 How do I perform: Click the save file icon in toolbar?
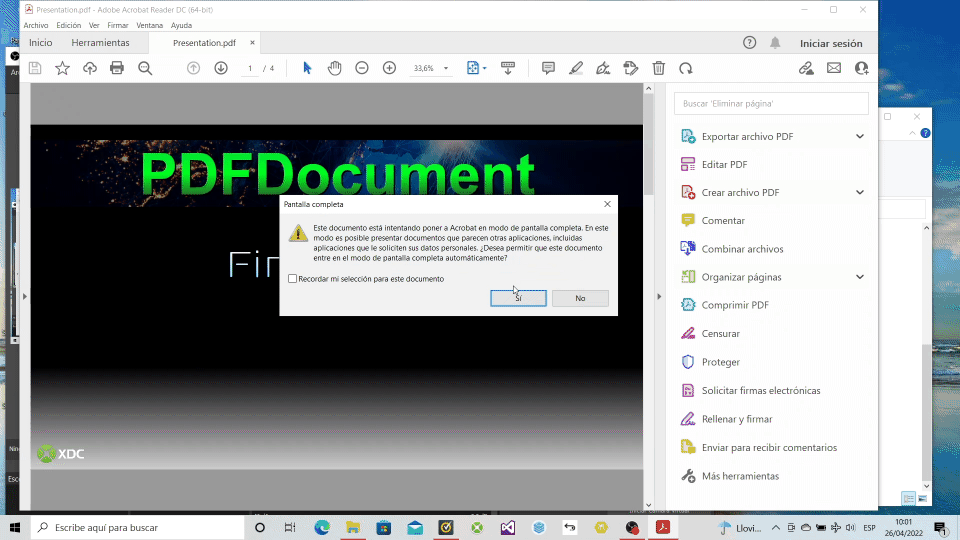pyautogui.click(x=35, y=68)
